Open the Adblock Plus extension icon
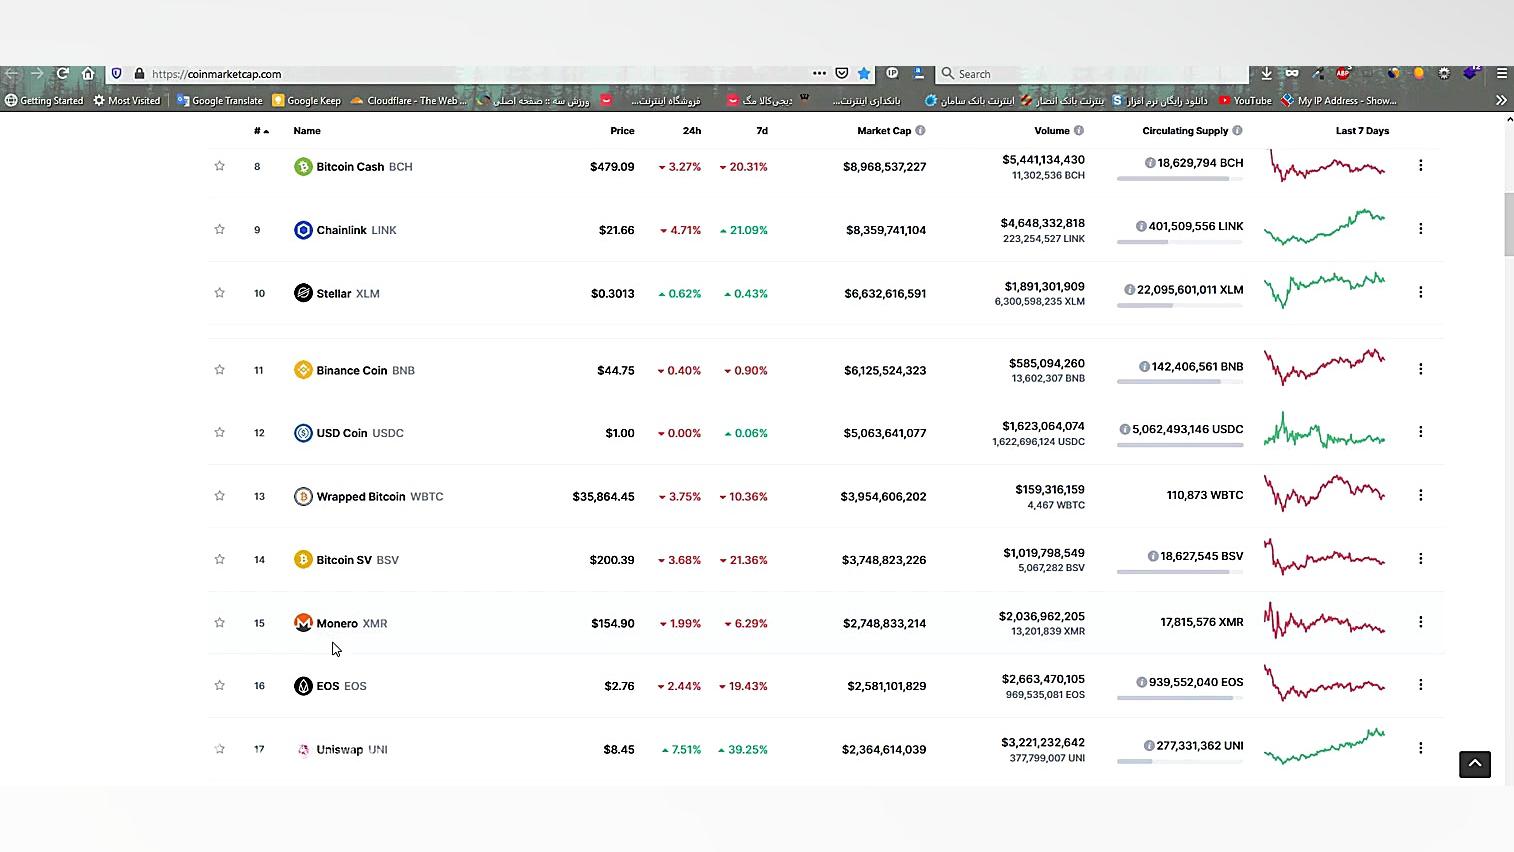Image resolution: width=1514 pixels, height=852 pixels. (x=1343, y=73)
